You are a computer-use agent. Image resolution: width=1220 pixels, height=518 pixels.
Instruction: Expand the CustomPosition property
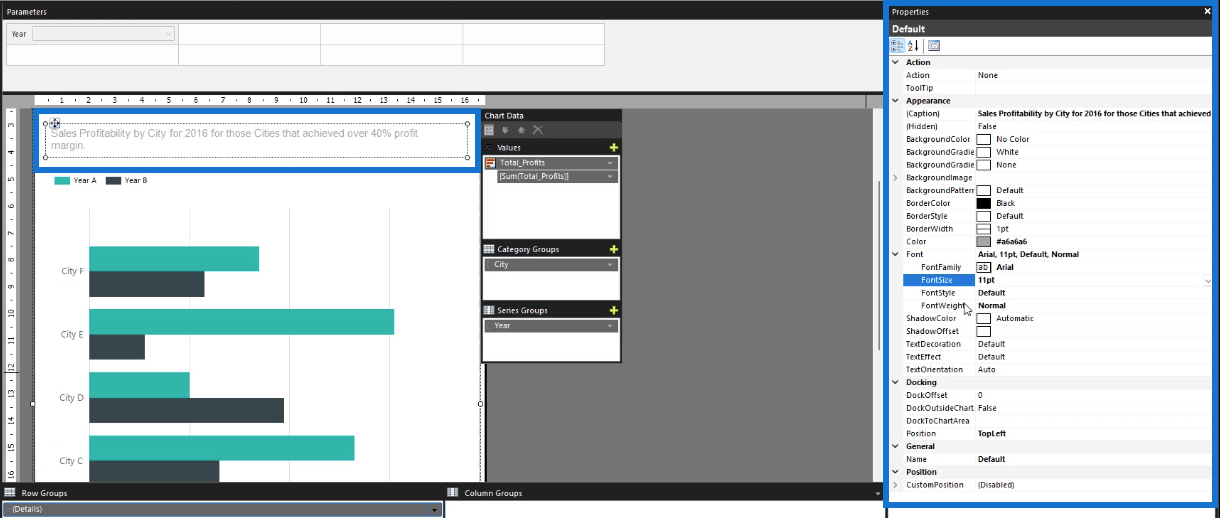[x=896, y=484]
